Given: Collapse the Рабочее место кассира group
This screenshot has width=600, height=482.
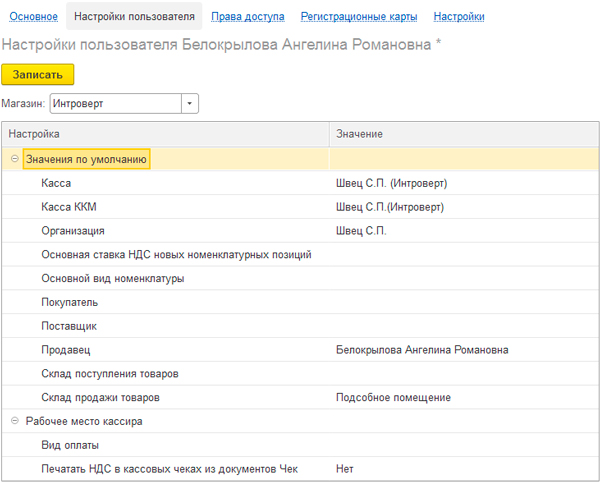Looking at the screenshot, I should click(x=15, y=421).
